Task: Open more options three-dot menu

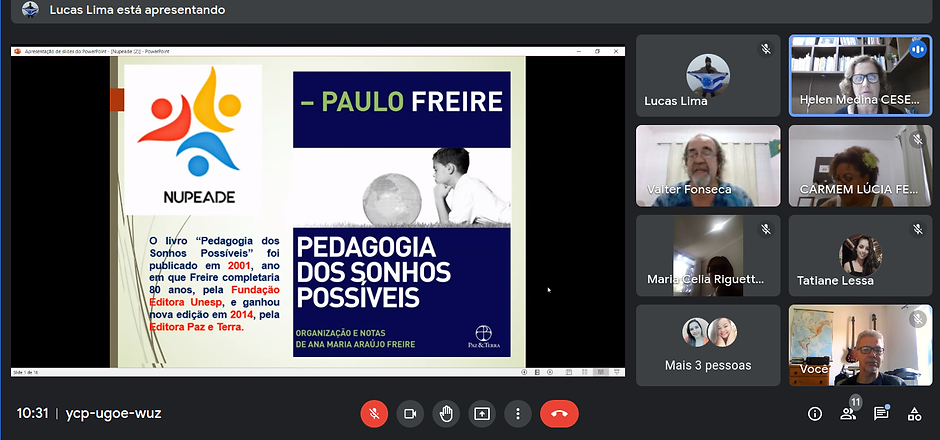Action: pyautogui.click(x=518, y=414)
